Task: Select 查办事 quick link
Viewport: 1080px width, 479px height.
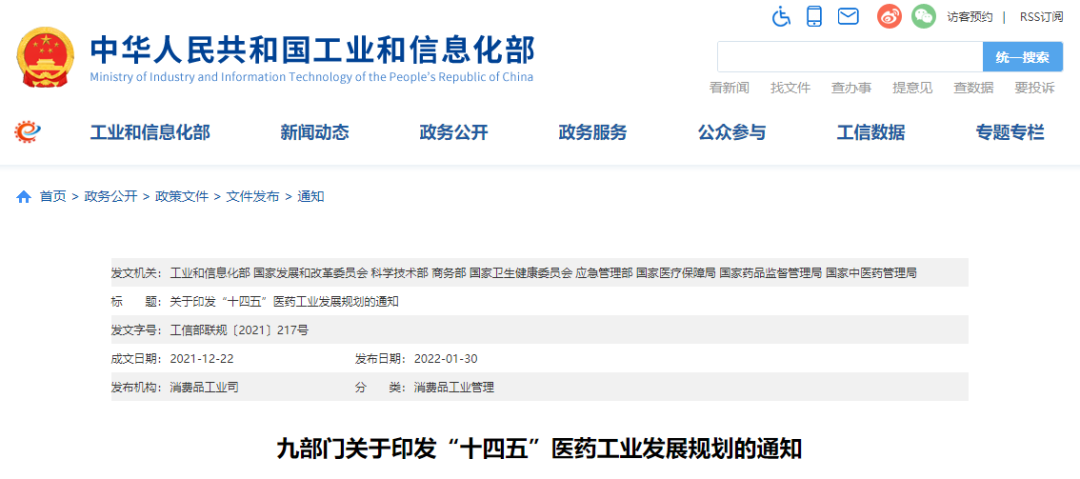Action: pos(851,88)
